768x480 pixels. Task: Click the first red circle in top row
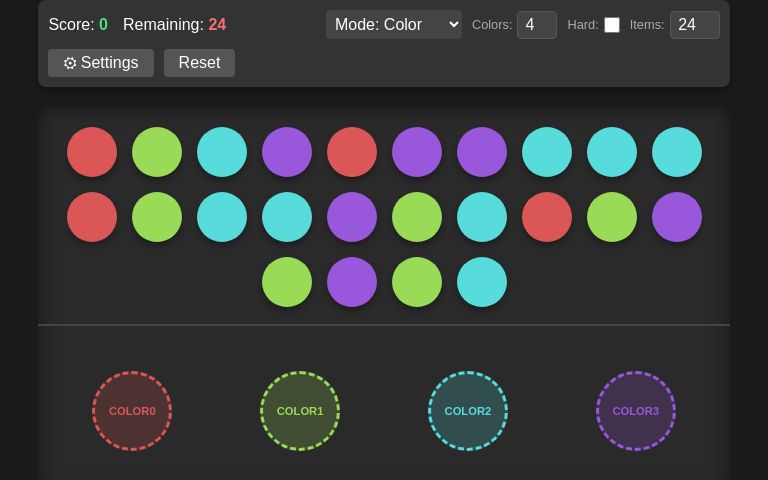(x=92, y=152)
